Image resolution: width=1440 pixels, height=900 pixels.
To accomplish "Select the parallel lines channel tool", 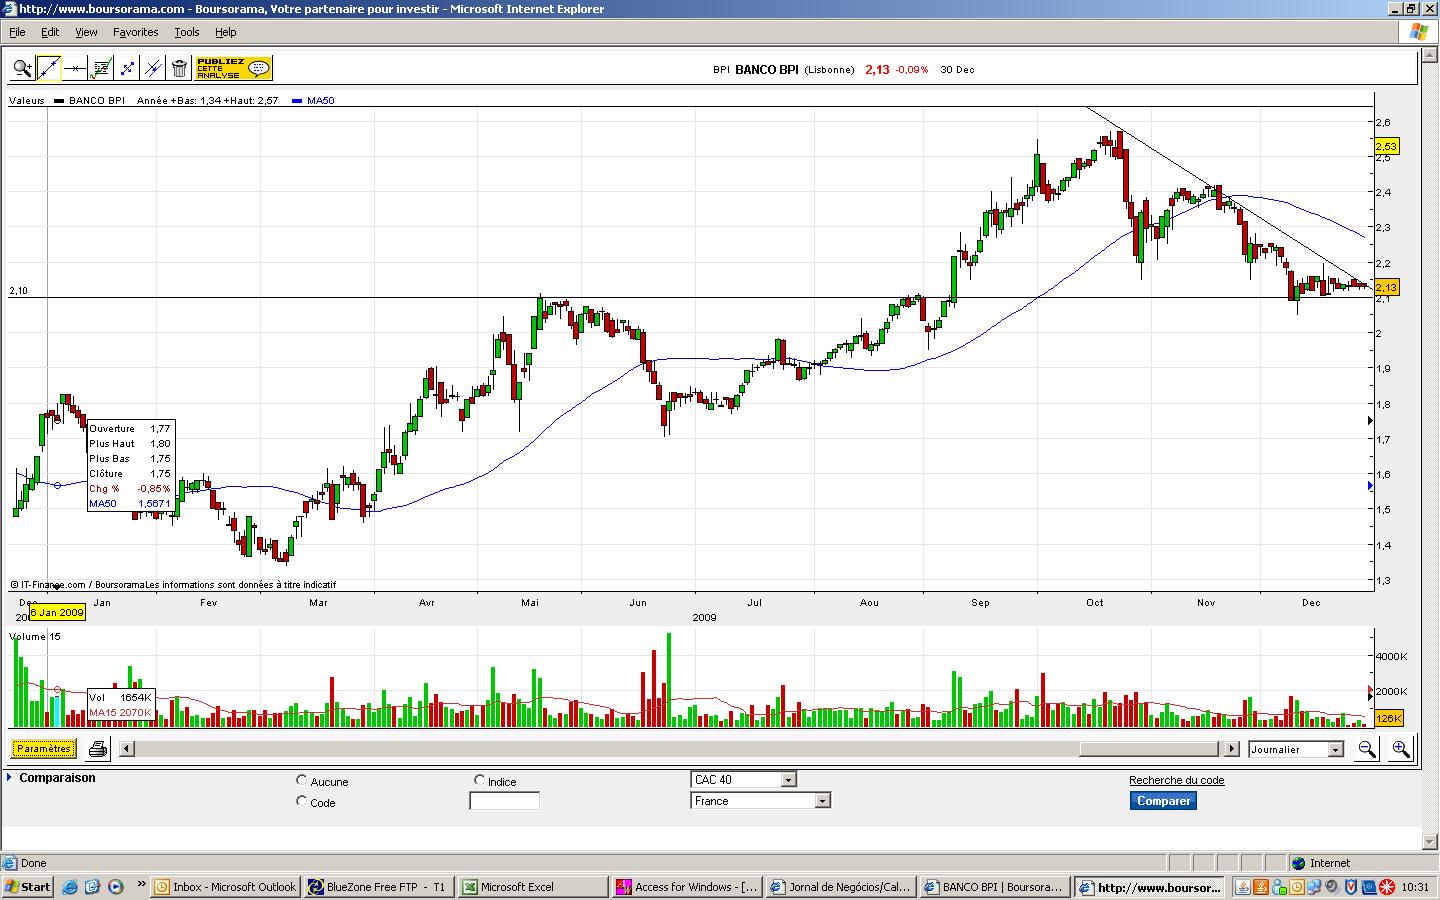I will pyautogui.click(x=153, y=69).
